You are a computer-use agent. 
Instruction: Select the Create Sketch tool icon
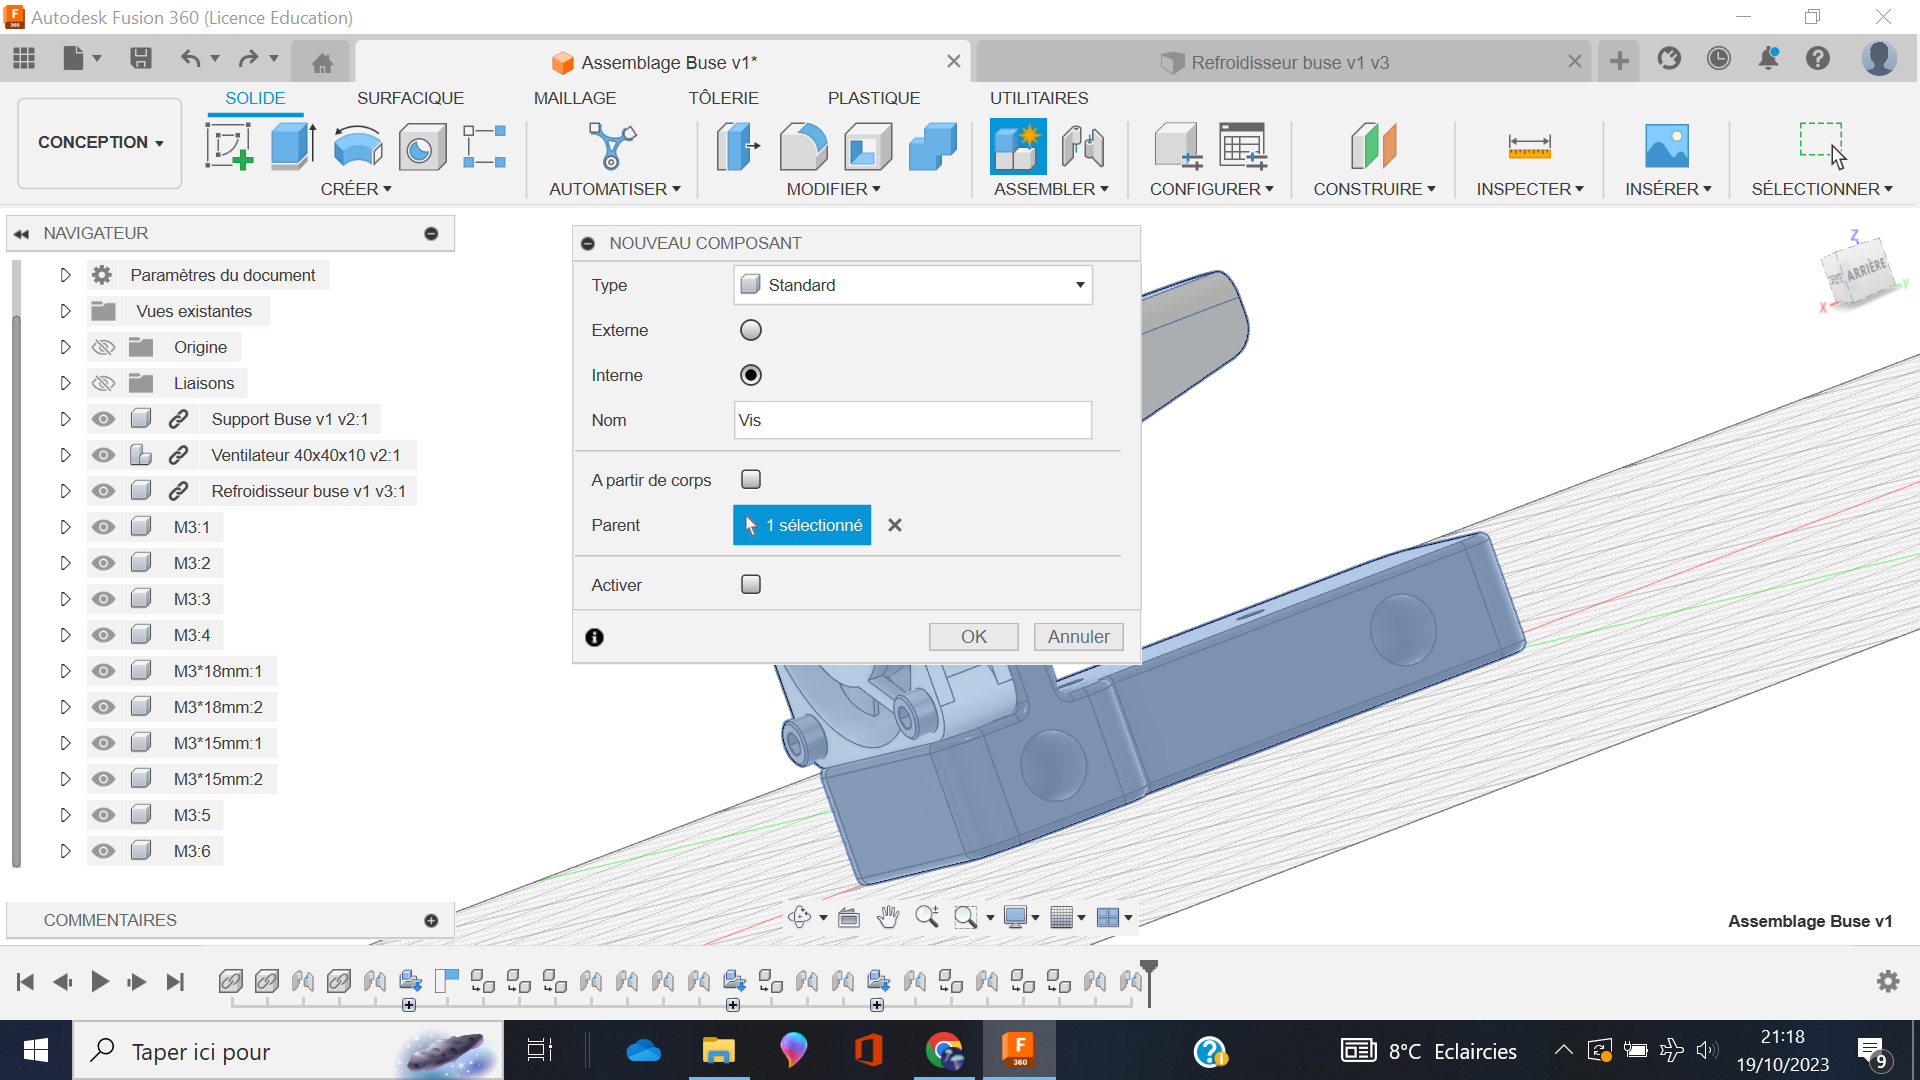229,146
